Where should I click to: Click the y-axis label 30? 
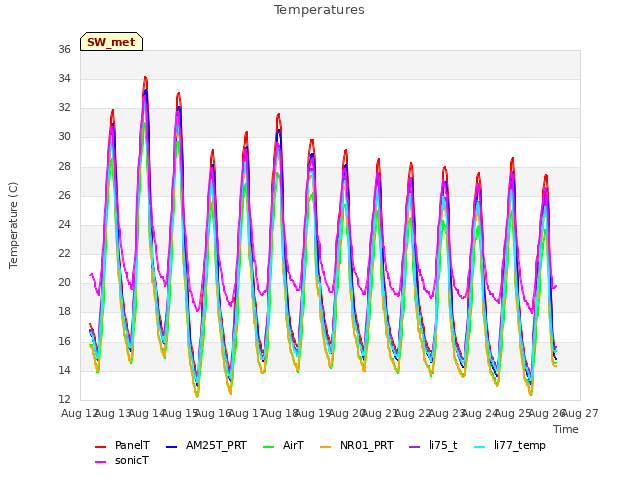click(64, 137)
